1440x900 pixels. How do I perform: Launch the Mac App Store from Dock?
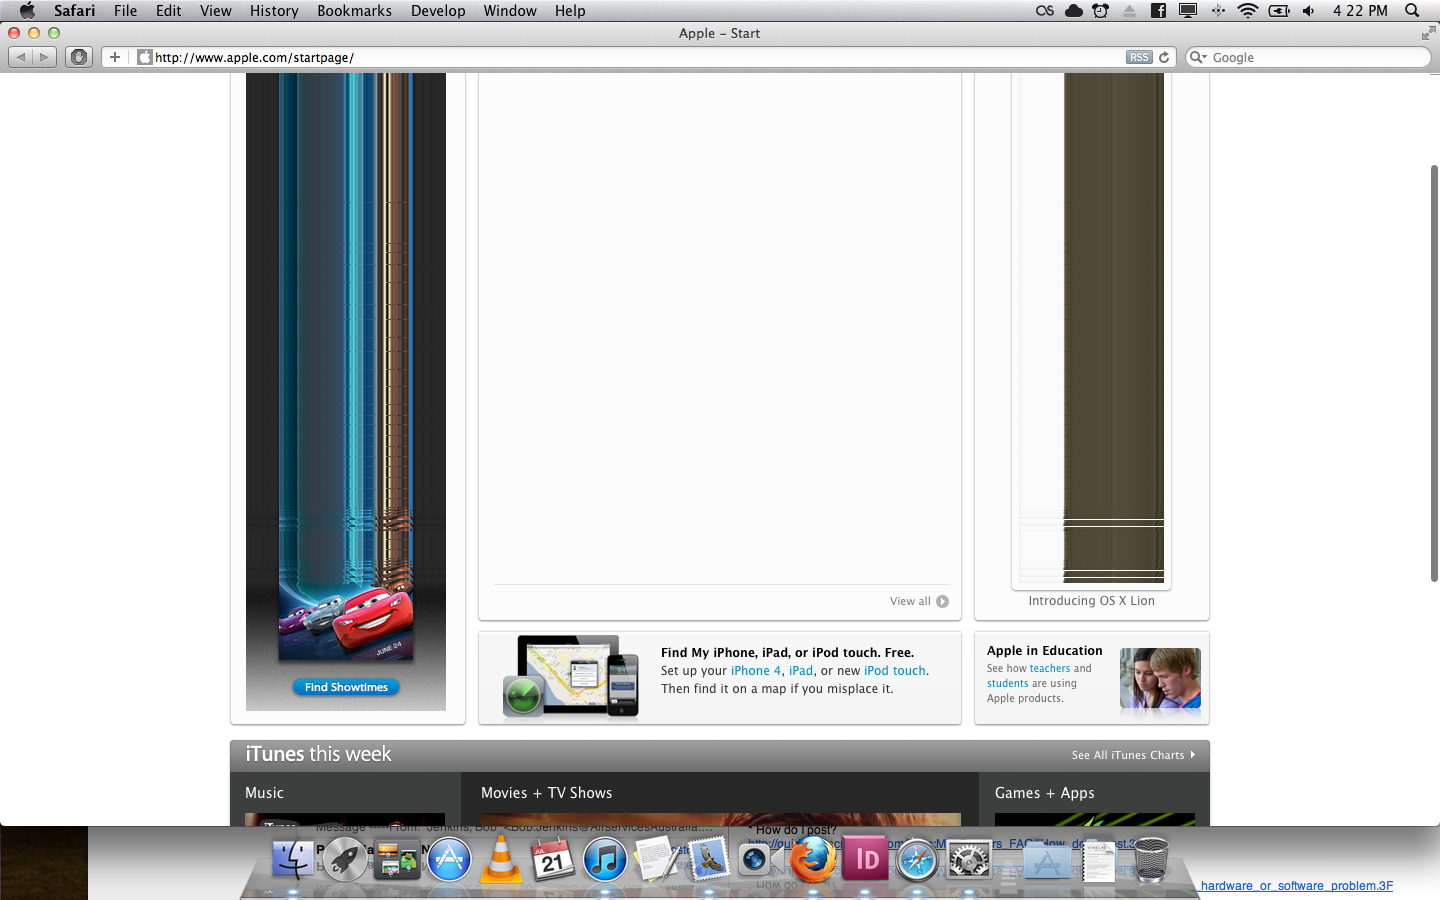click(x=449, y=859)
